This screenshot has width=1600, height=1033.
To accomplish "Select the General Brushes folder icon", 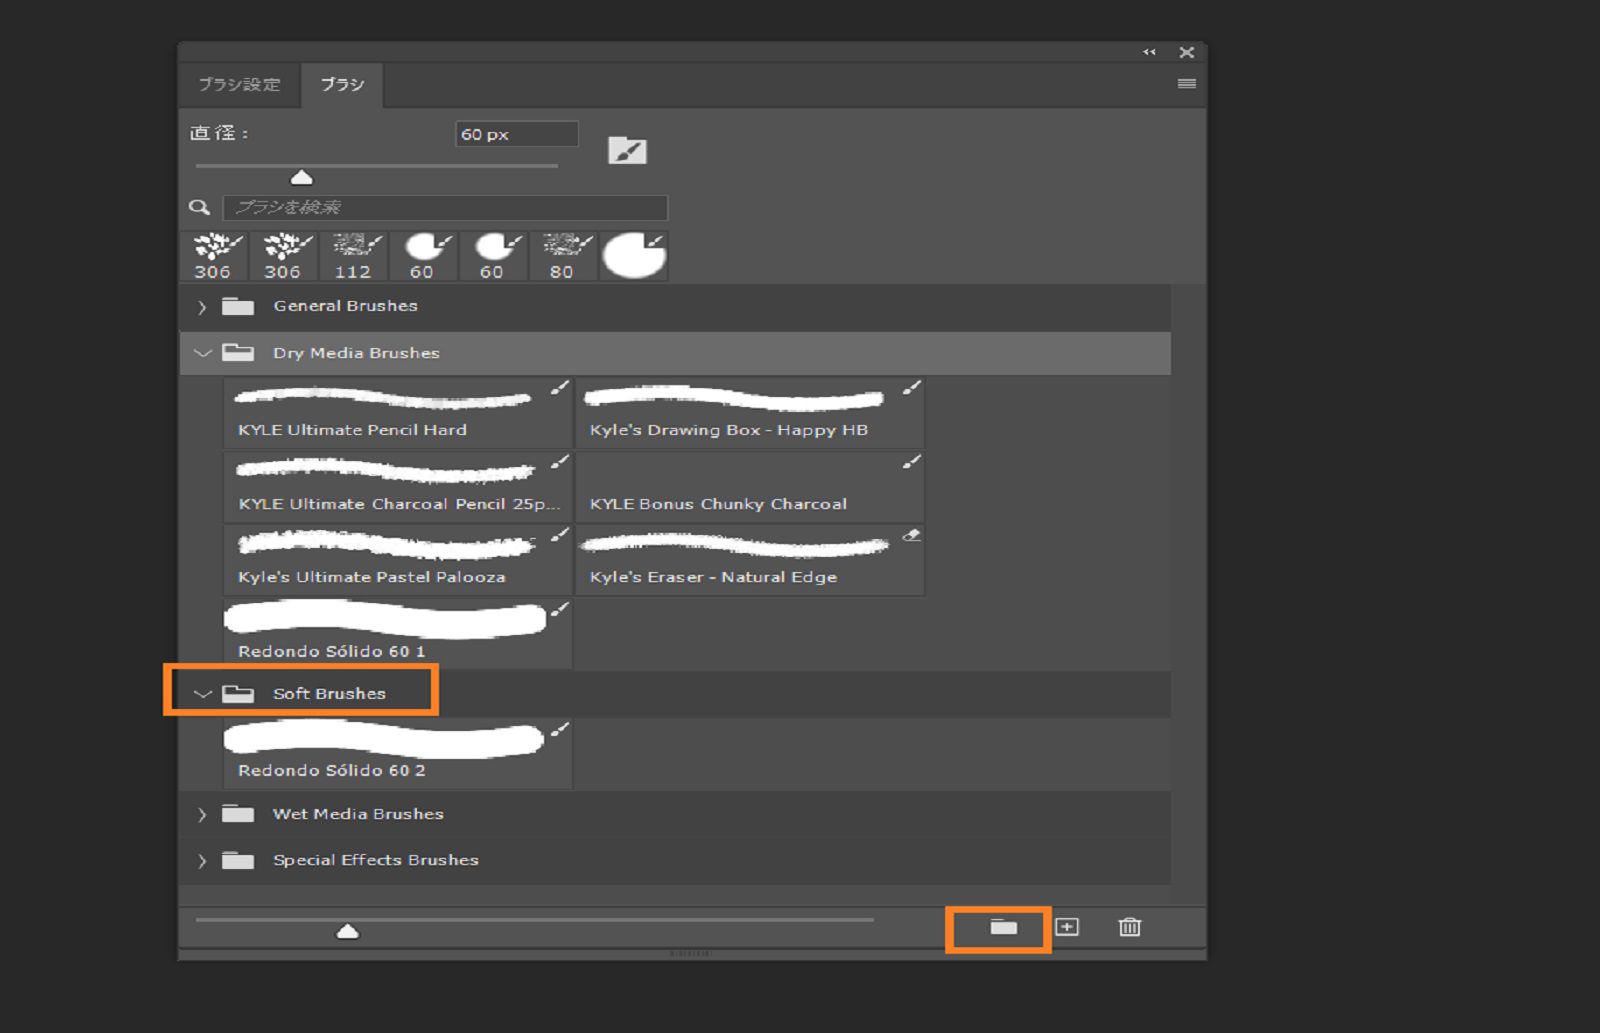I will 238,306.
